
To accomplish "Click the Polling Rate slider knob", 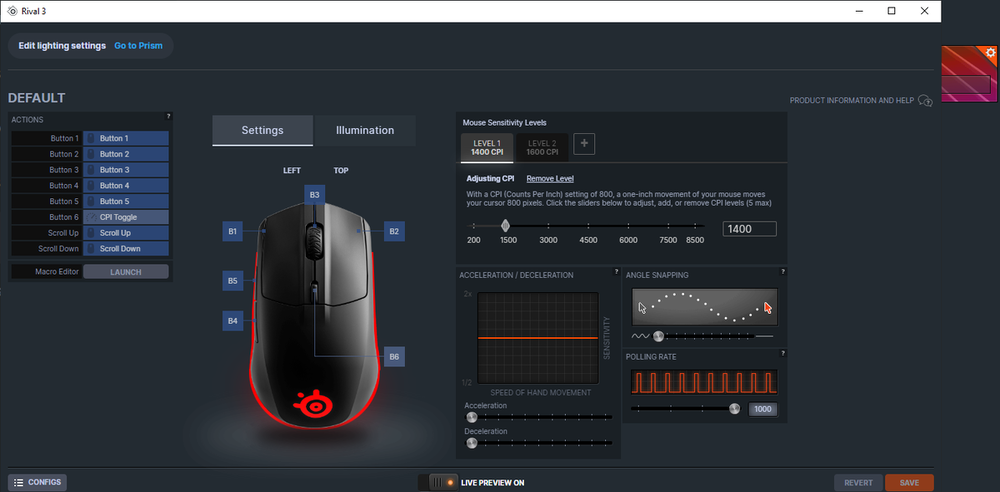I will pos(735,408).
